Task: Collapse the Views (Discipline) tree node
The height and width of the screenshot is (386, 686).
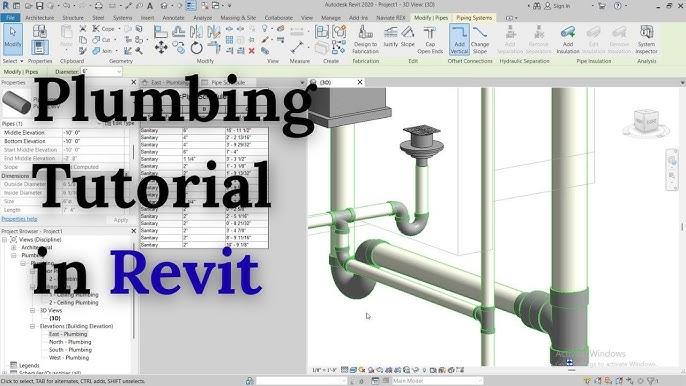Action: [x=4, y=239]
